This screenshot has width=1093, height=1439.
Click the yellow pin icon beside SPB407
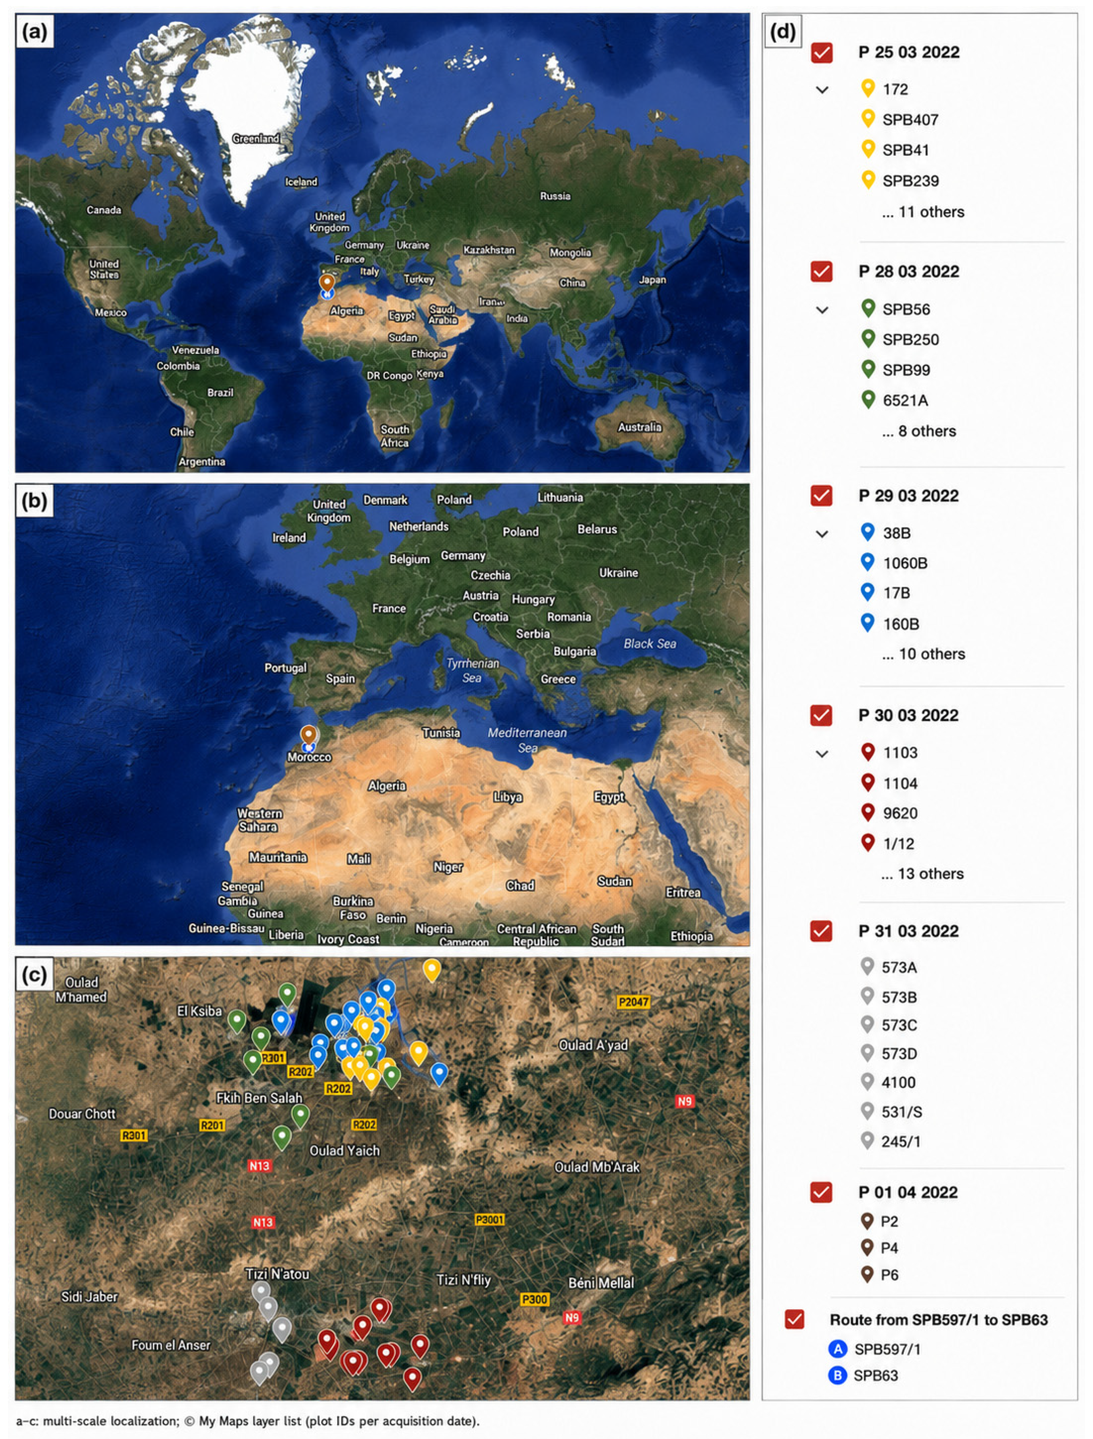pyautogui.click(x=868, y=119)
